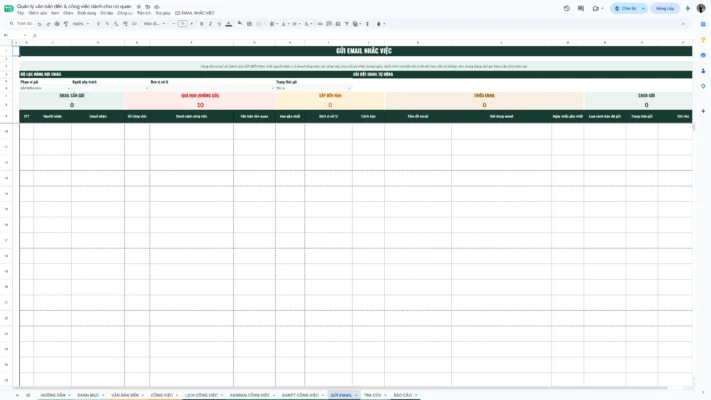Switch to the CÔNG VIỆC sheet tab

pos(162,395)
